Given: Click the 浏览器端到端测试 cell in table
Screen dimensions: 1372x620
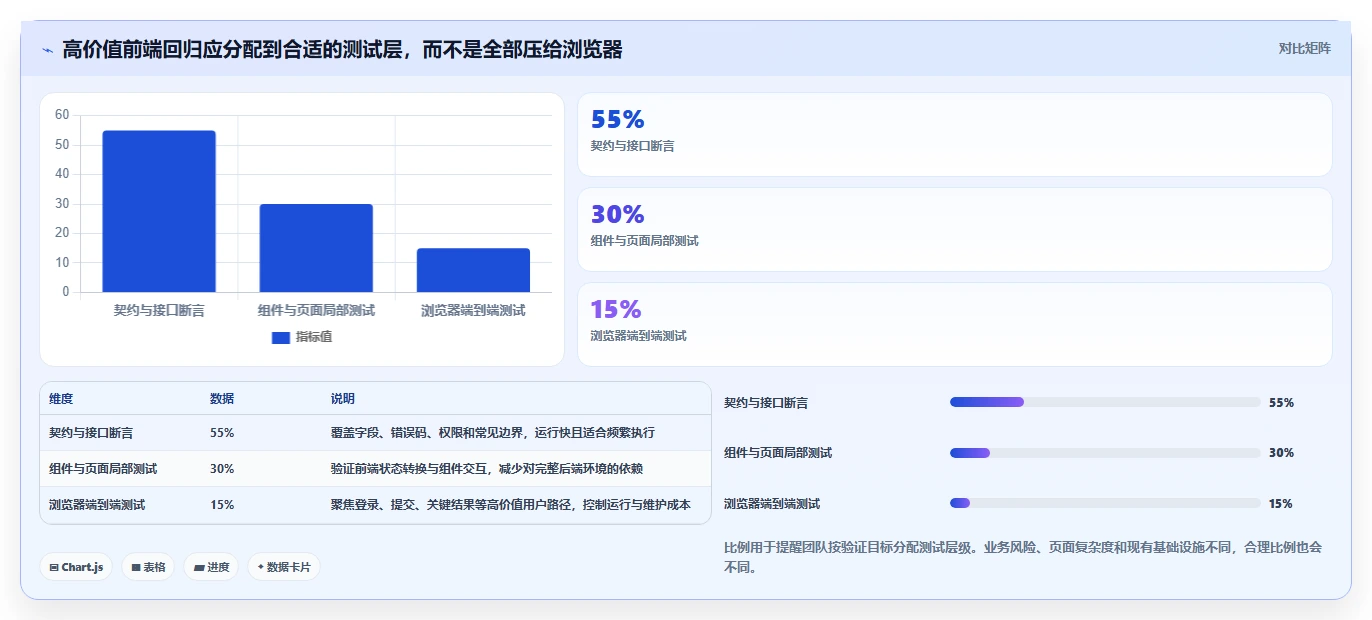Looking at the screenshot, I should 97,505.
